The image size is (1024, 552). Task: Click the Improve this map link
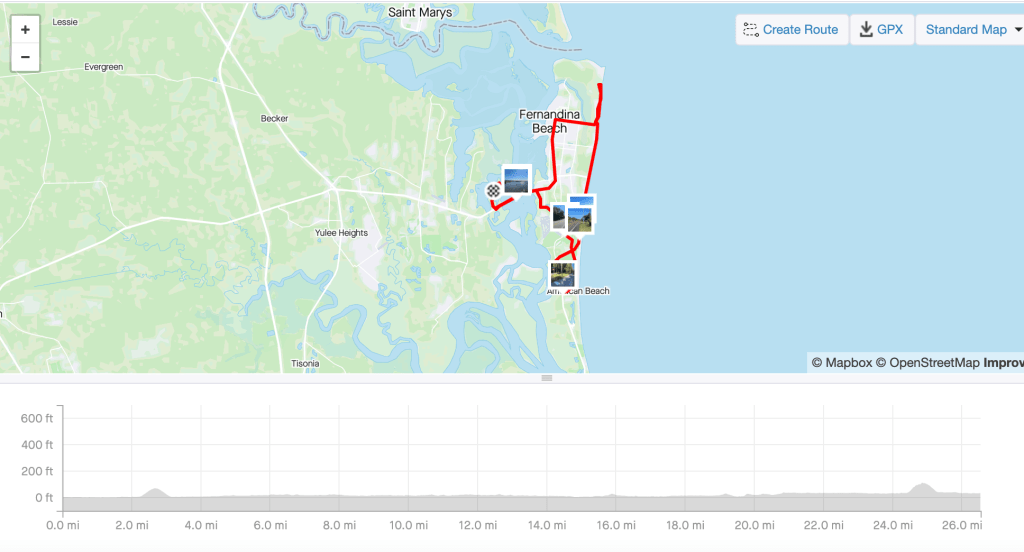tap(1003, 363)
